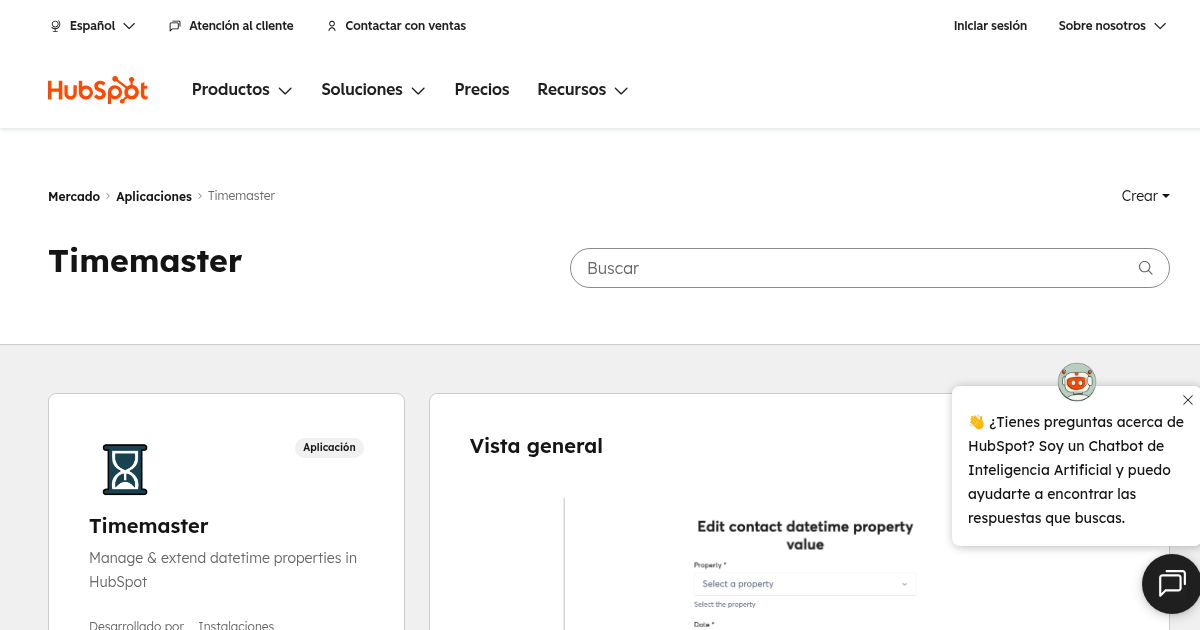Close the chatbot message popup
This screenshot has height=630, width=1200.
pyautogui.click(x=1187, y=400)
